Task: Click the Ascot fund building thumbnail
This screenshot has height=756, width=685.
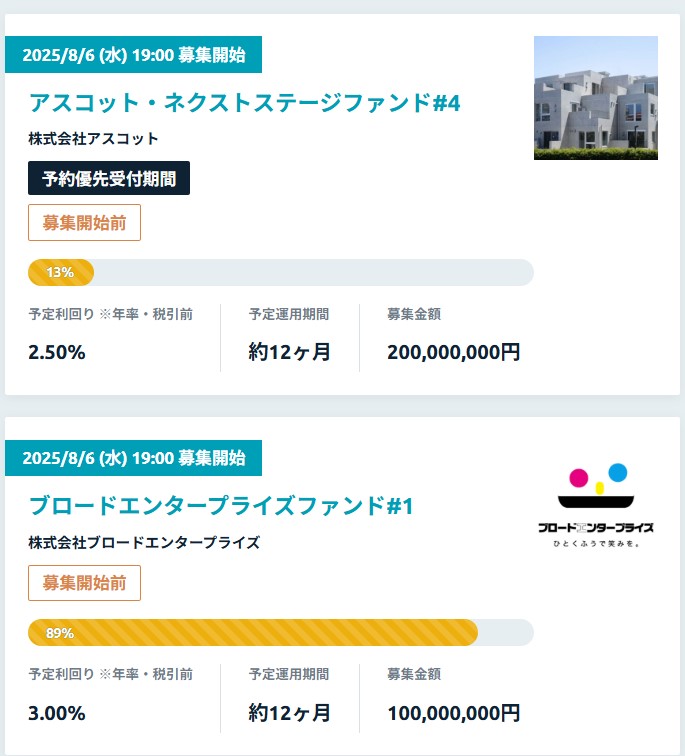Action: tap(595, 98)
